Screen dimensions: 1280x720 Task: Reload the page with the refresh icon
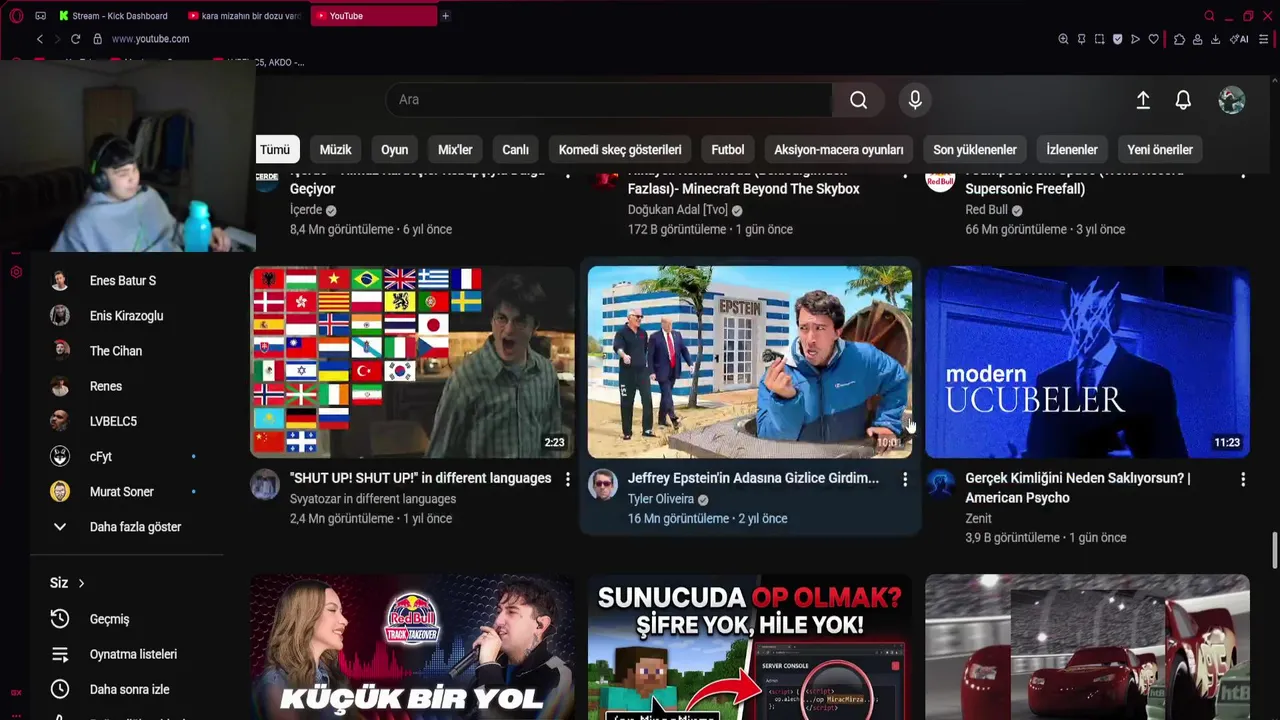point(75,39)
